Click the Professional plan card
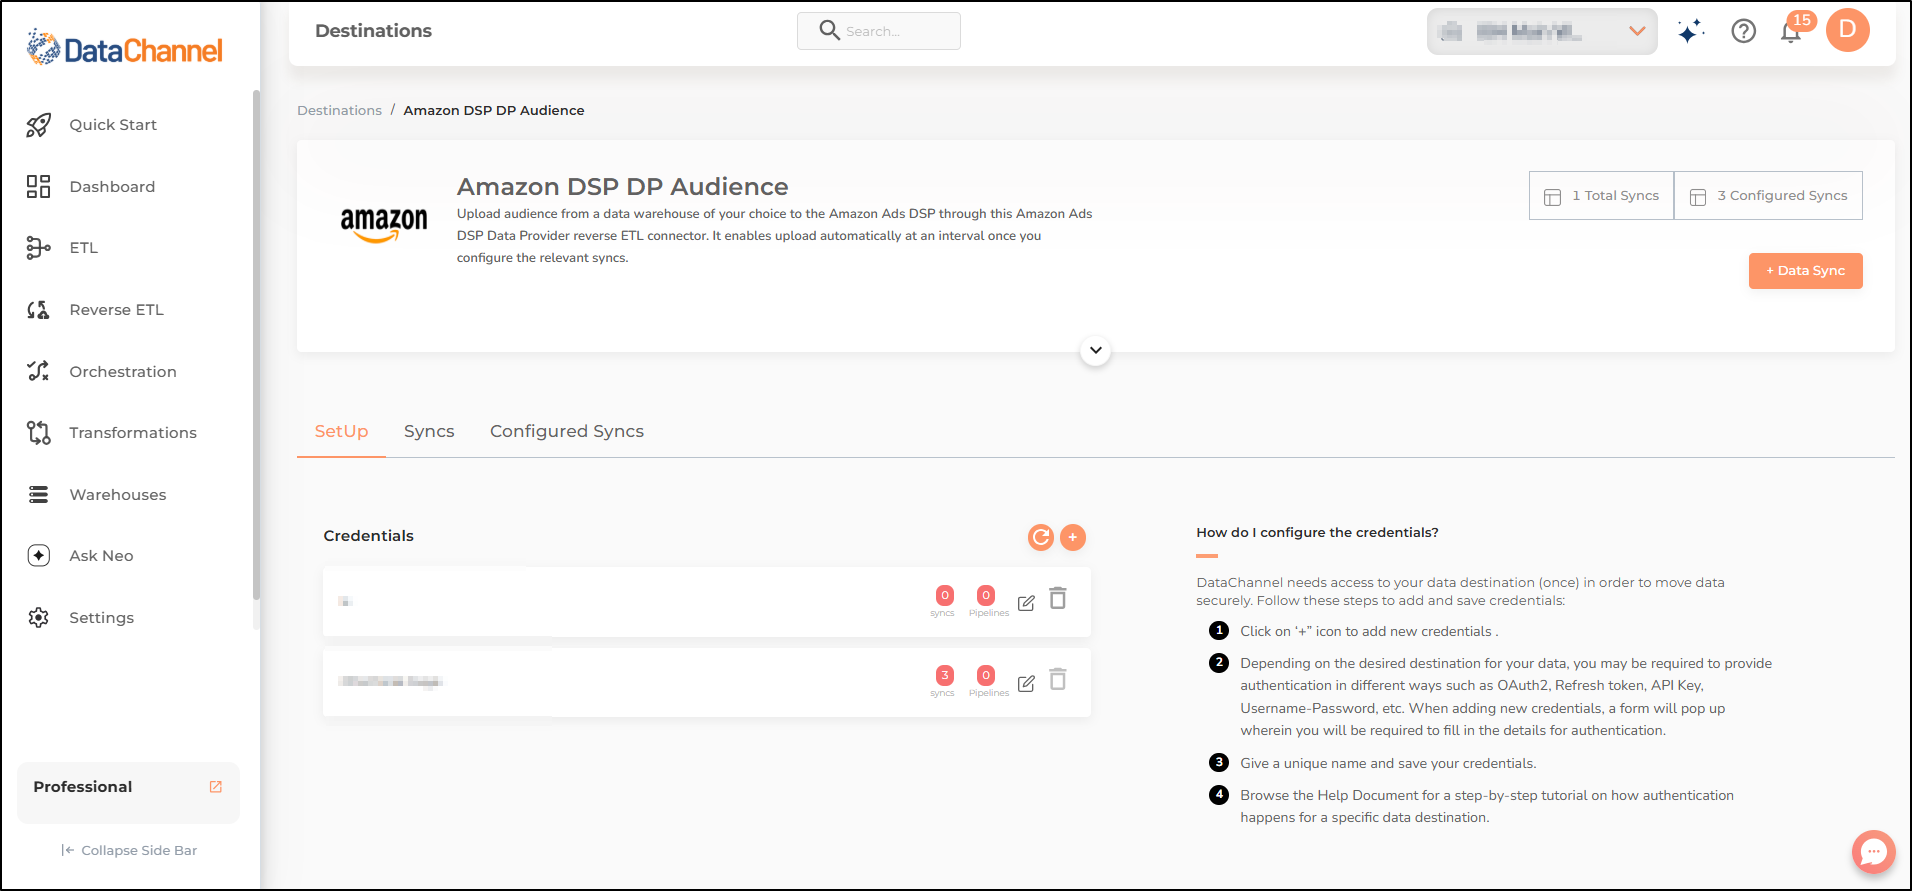 tap(128, 793)
